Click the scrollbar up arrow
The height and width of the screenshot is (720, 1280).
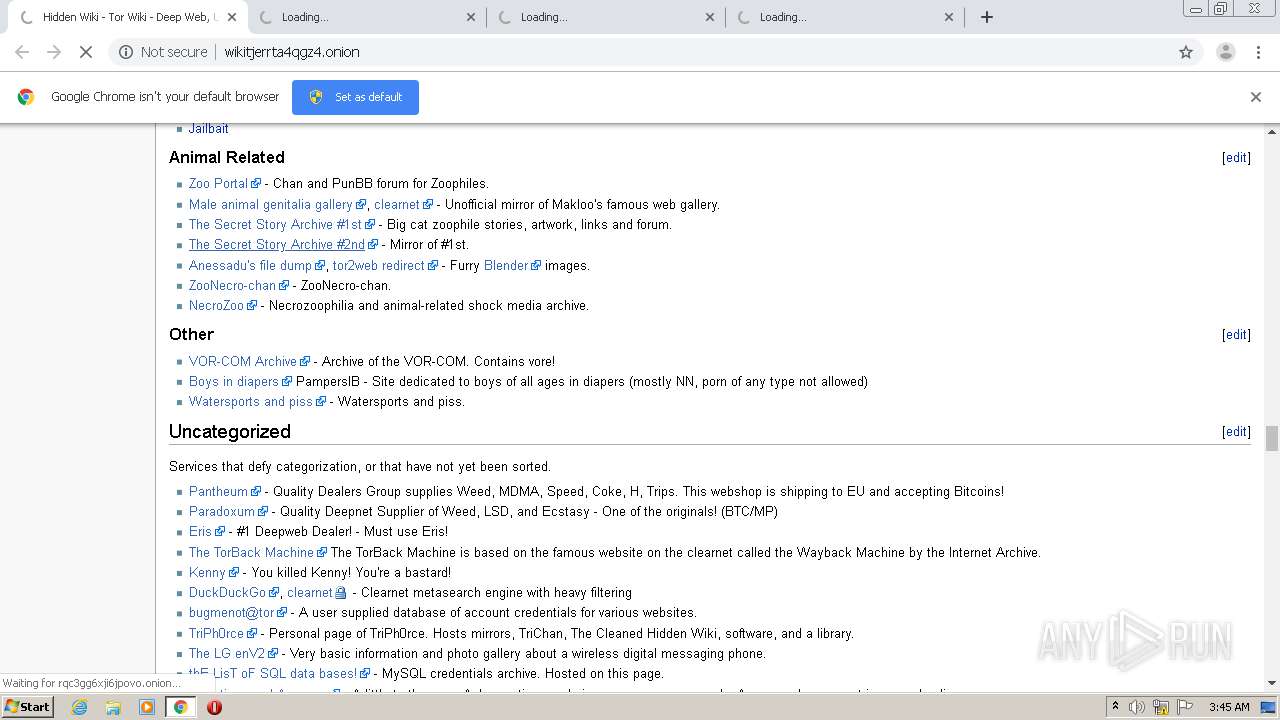[1272, 131]
